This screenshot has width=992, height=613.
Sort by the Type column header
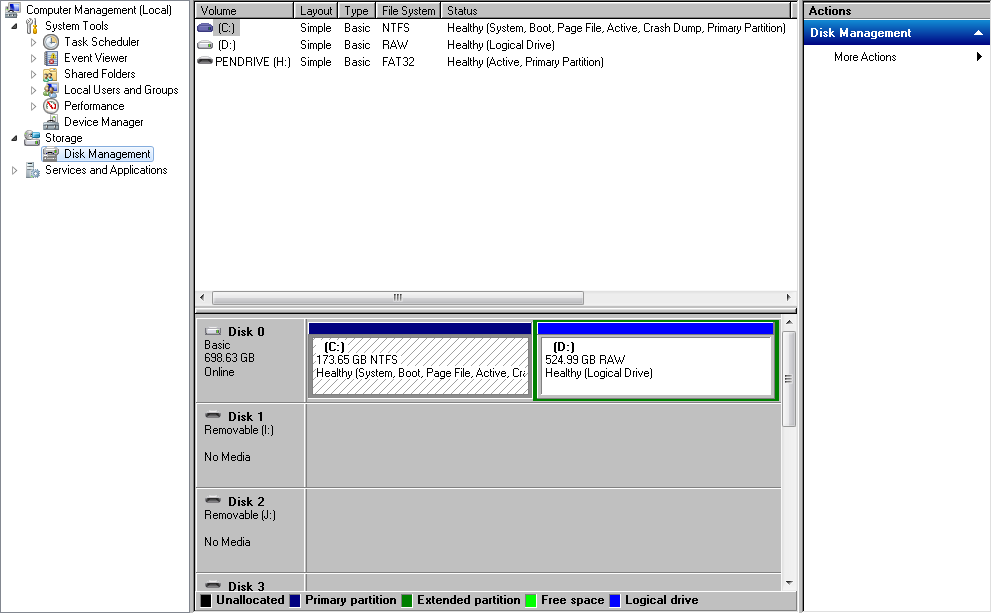[357, 11]
